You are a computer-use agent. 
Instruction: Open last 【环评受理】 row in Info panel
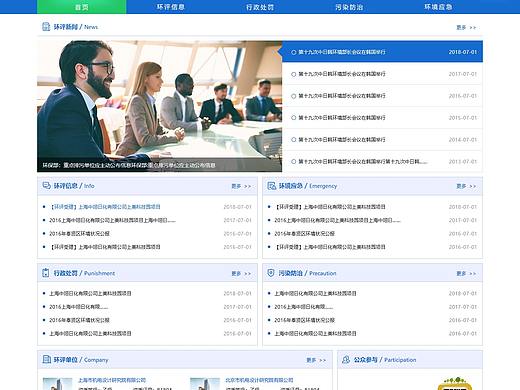105,247
